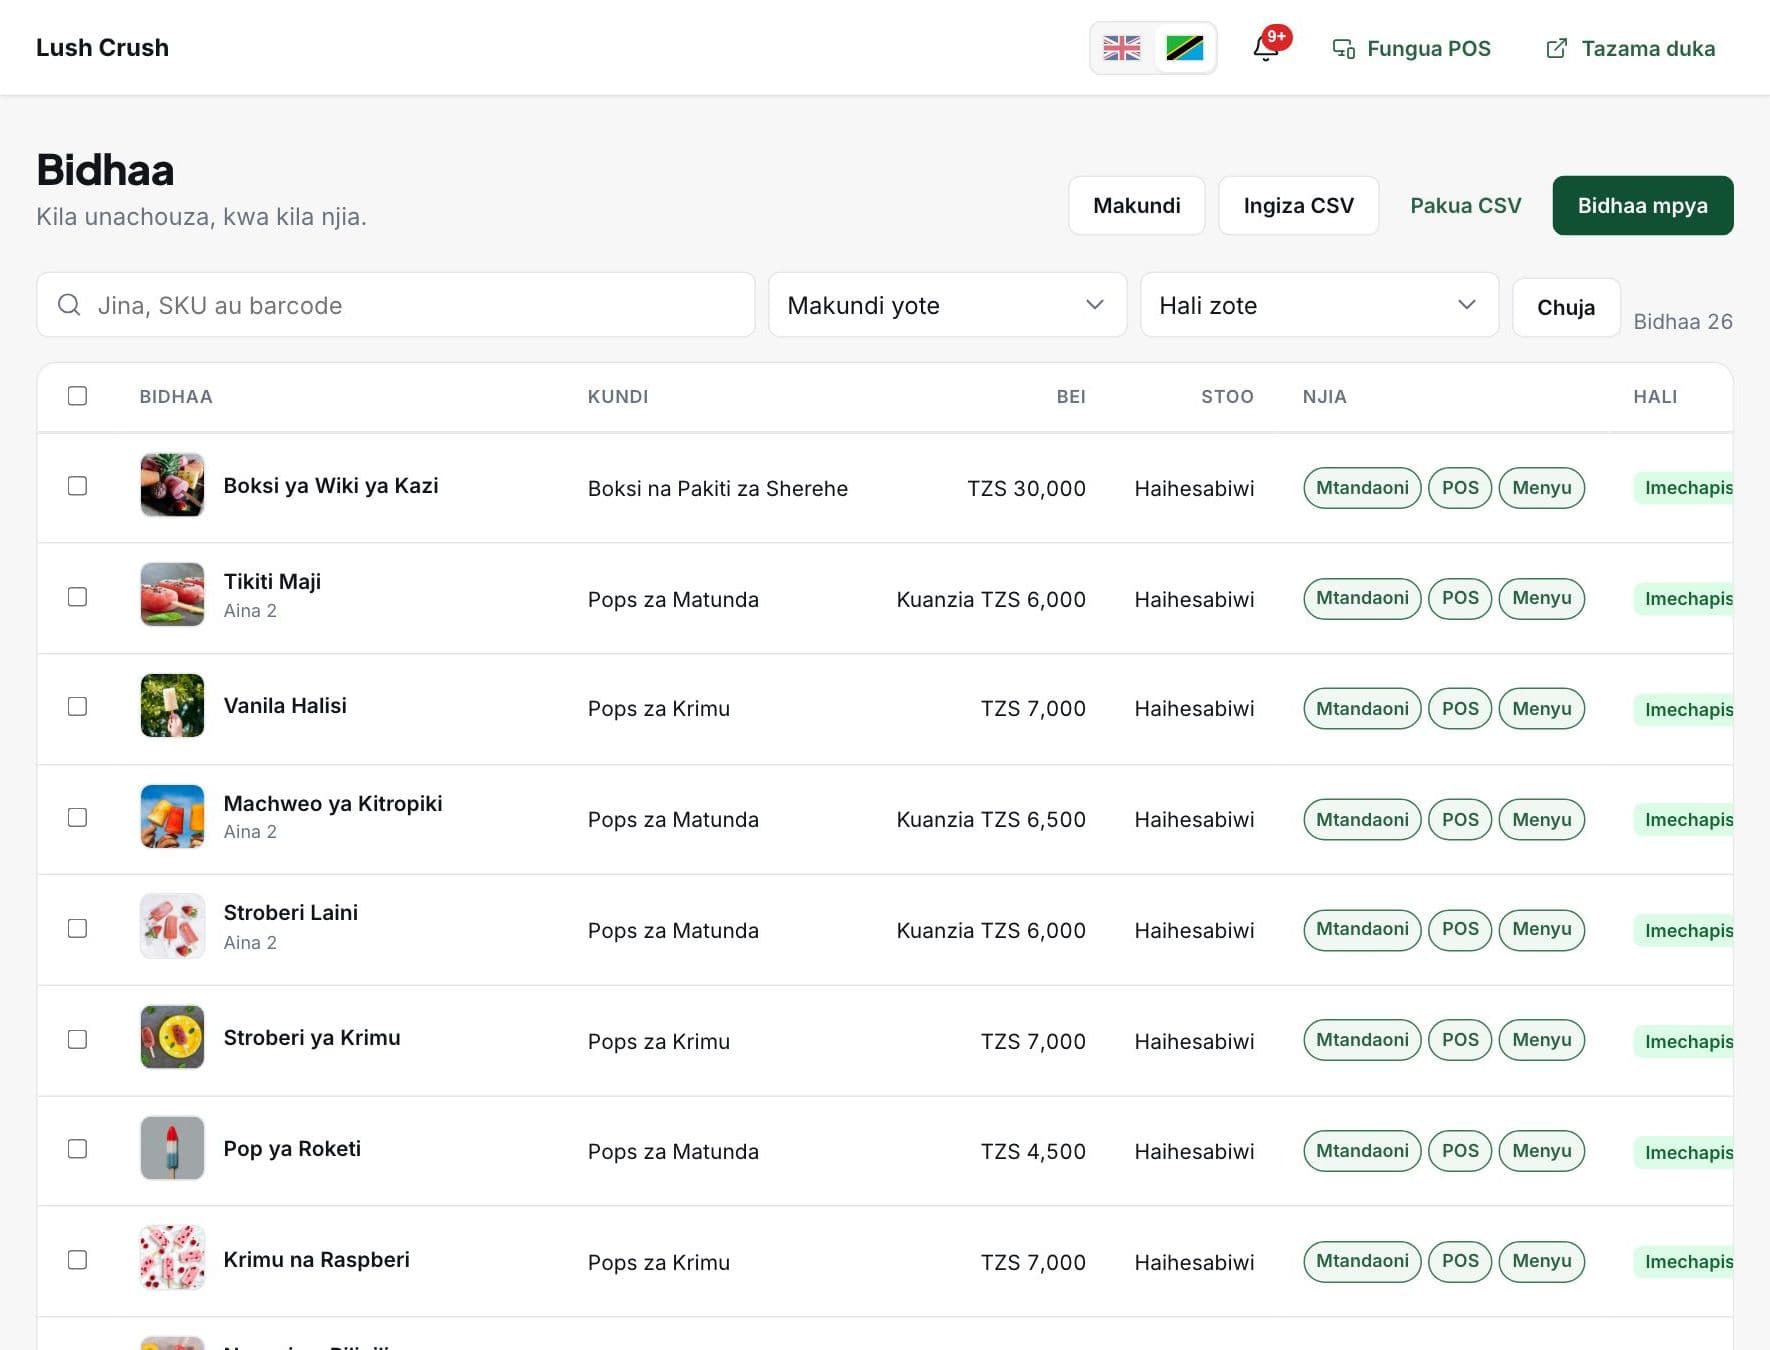The height and width of the screenshot is (1350, 1770).
Task: Select the Tikiti Maji row checkbox
Action: [77, 597]
